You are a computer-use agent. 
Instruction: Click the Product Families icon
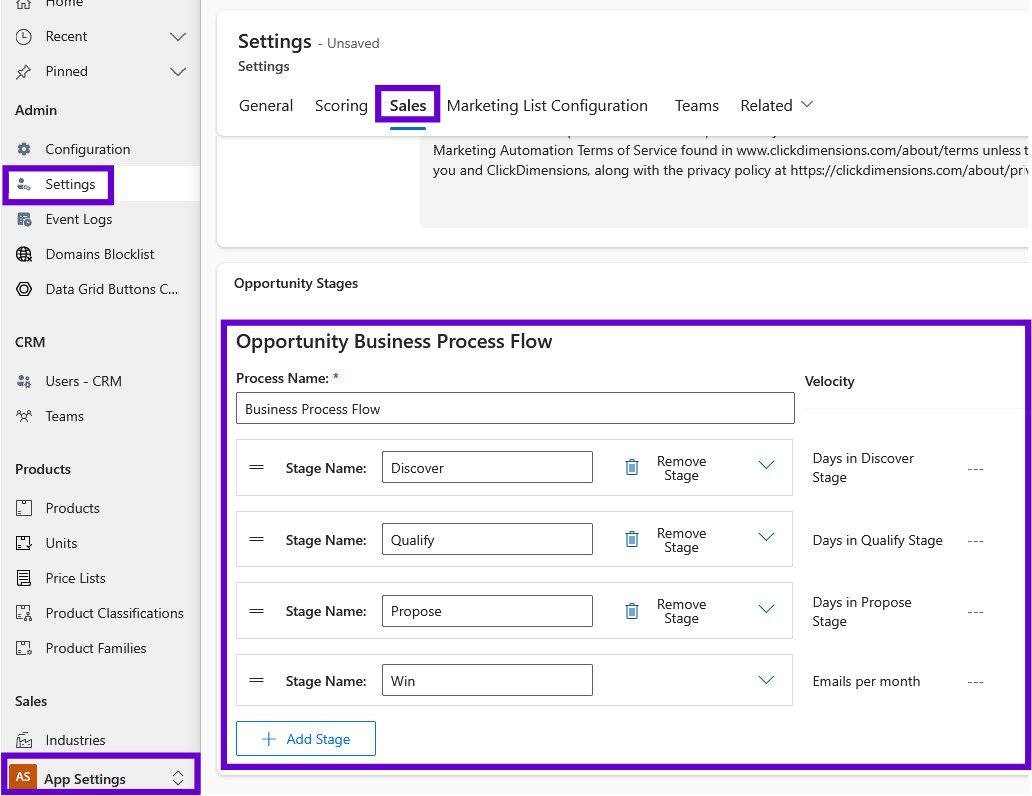pos(24,648)
